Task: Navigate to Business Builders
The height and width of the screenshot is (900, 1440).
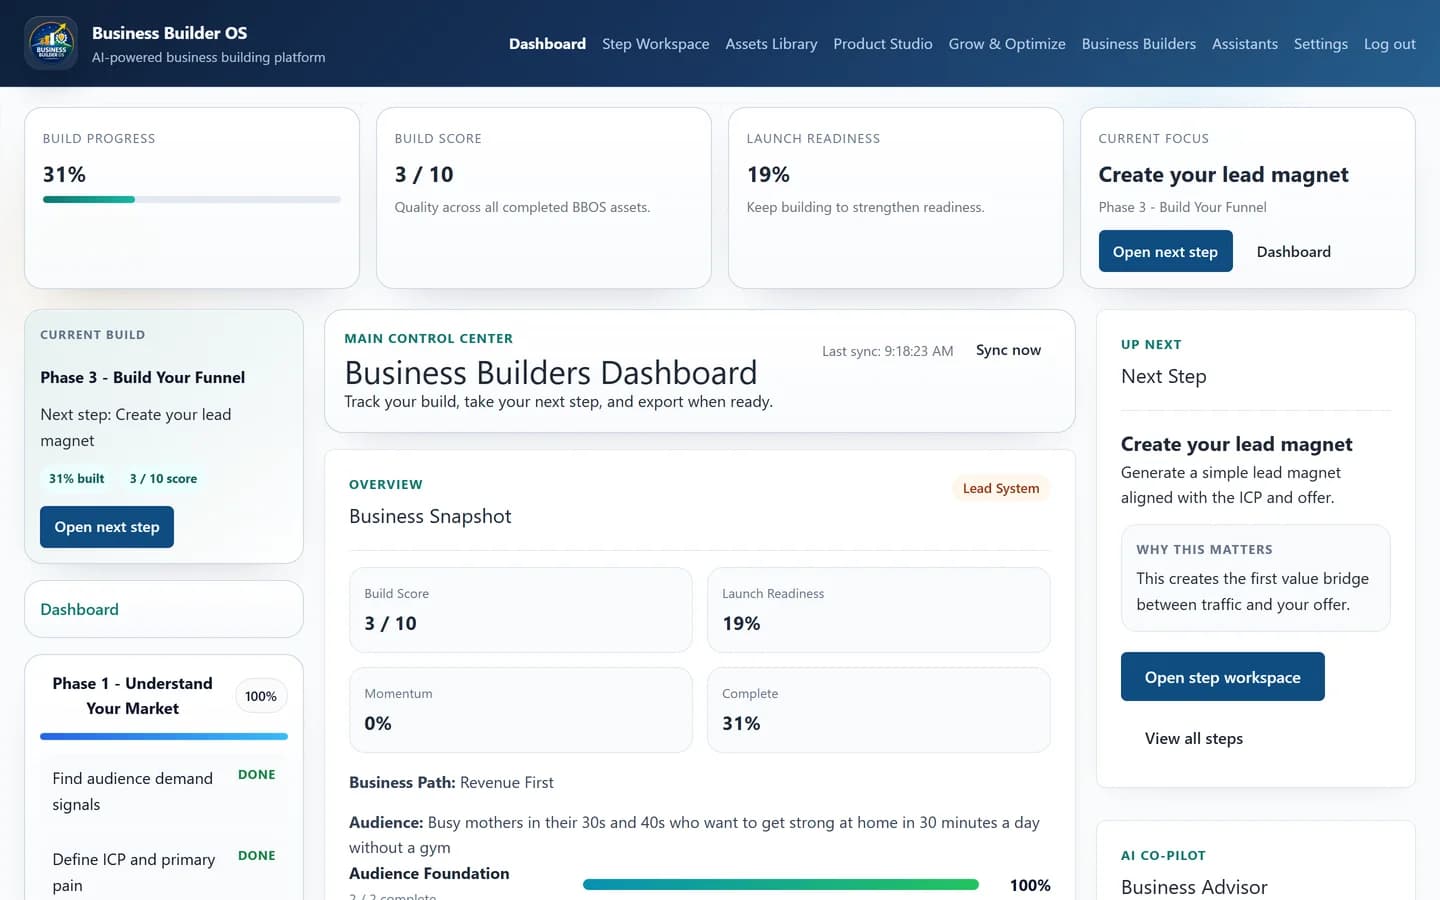Action: tap(1138, 44)
